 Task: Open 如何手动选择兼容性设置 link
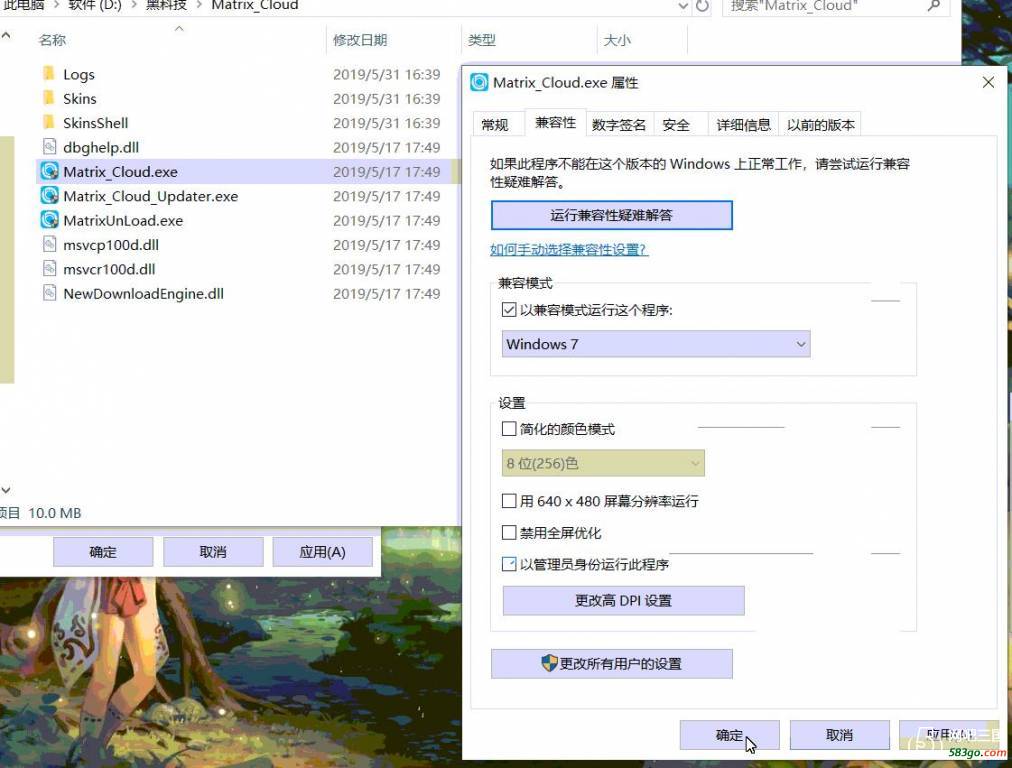pyautogui.click(x=569, y=250)
